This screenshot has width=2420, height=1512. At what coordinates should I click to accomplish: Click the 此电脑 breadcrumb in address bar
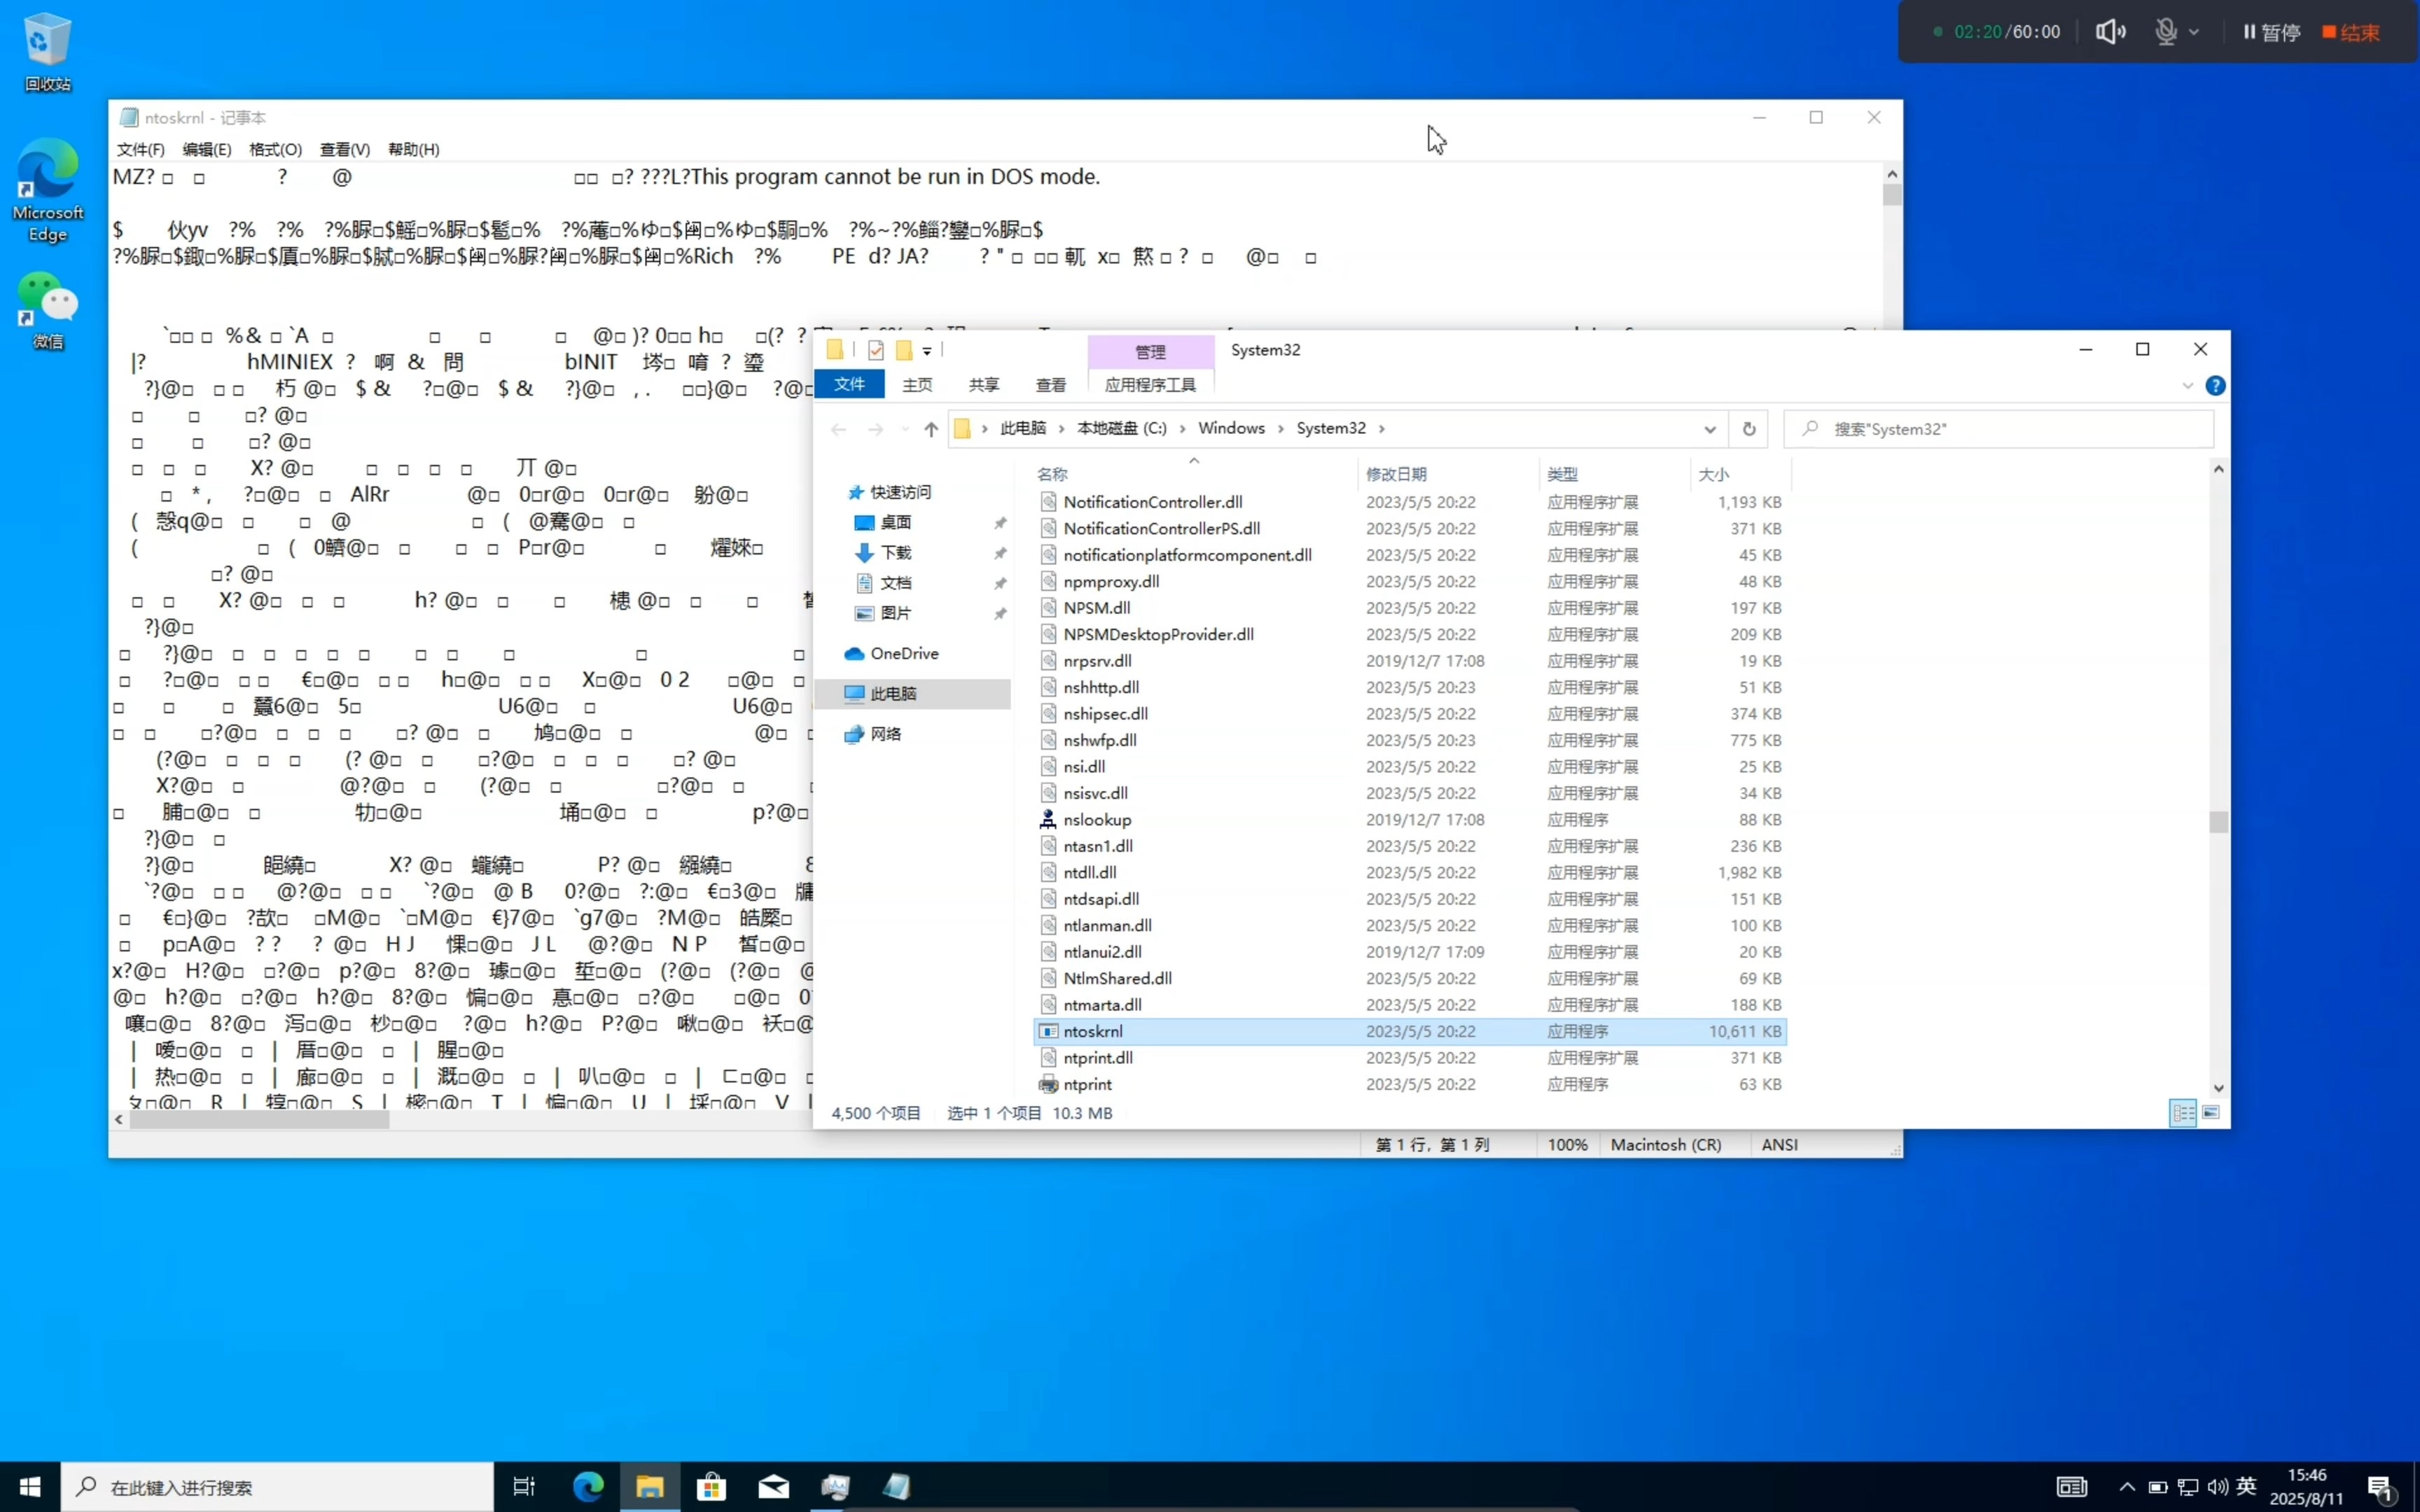[x=1023, y=428]
